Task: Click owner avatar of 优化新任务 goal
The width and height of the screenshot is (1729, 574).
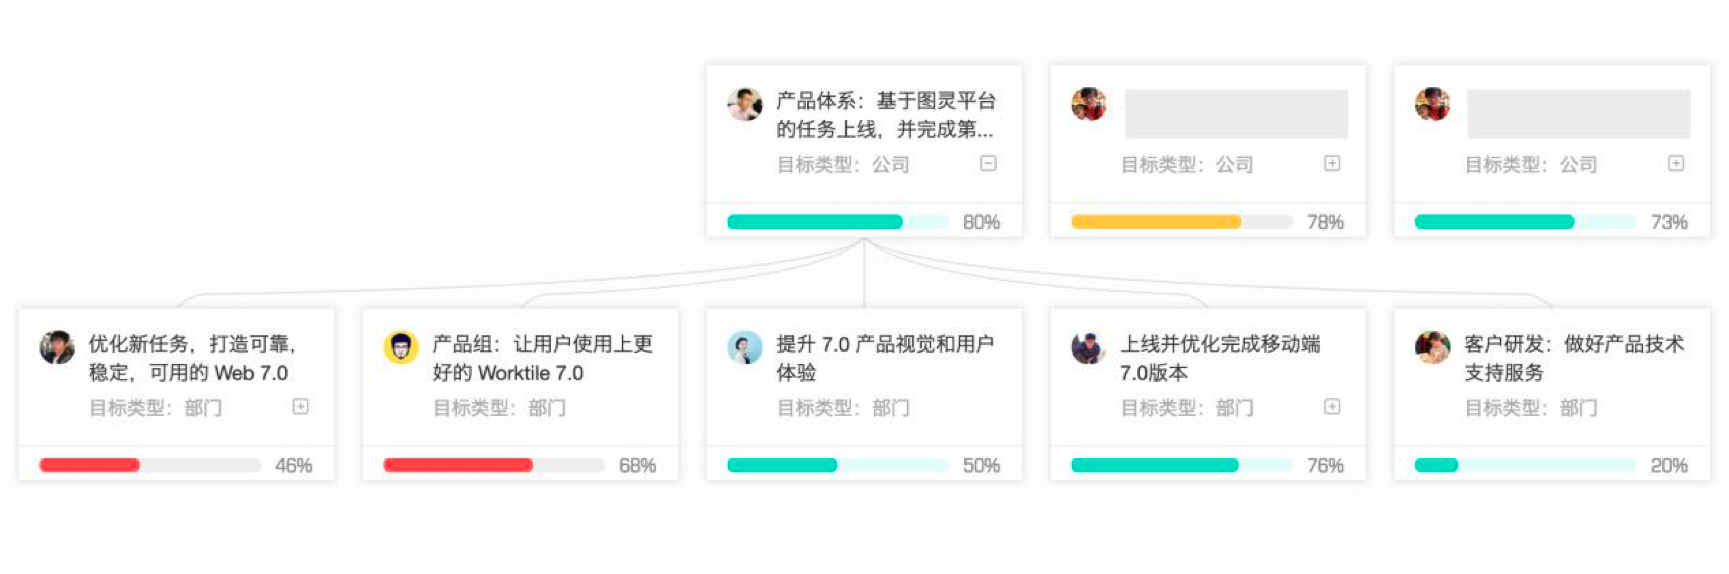Action: click(x=57, y=347)
